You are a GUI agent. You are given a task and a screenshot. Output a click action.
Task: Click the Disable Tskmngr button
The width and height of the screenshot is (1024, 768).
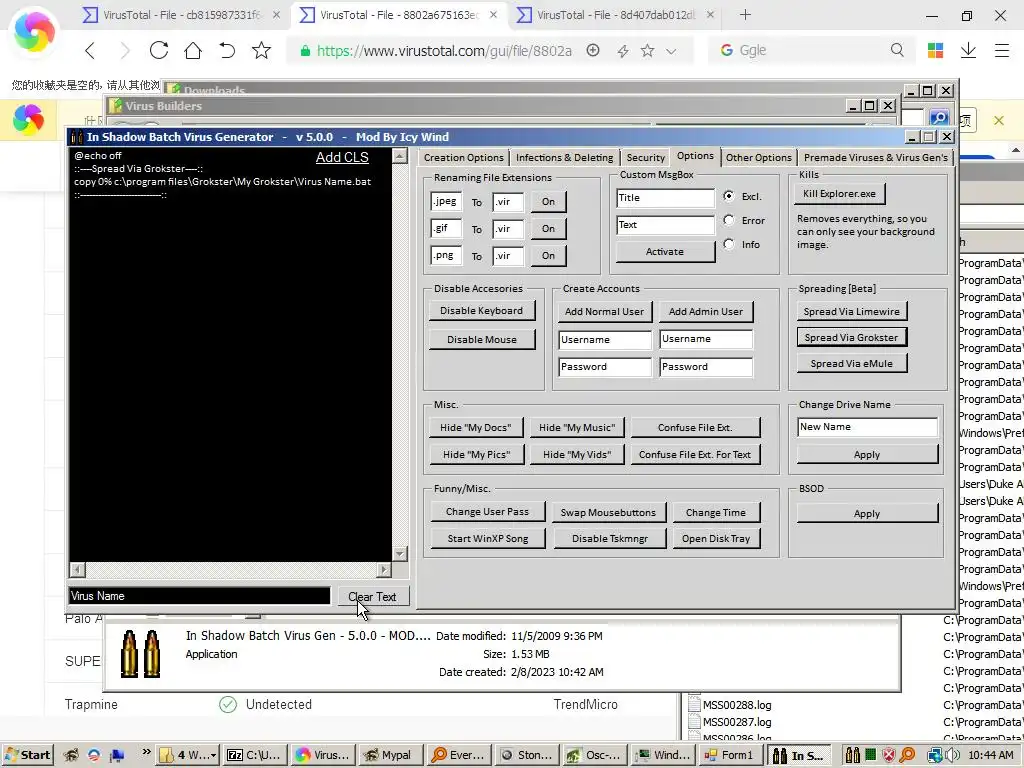(610, 539)
